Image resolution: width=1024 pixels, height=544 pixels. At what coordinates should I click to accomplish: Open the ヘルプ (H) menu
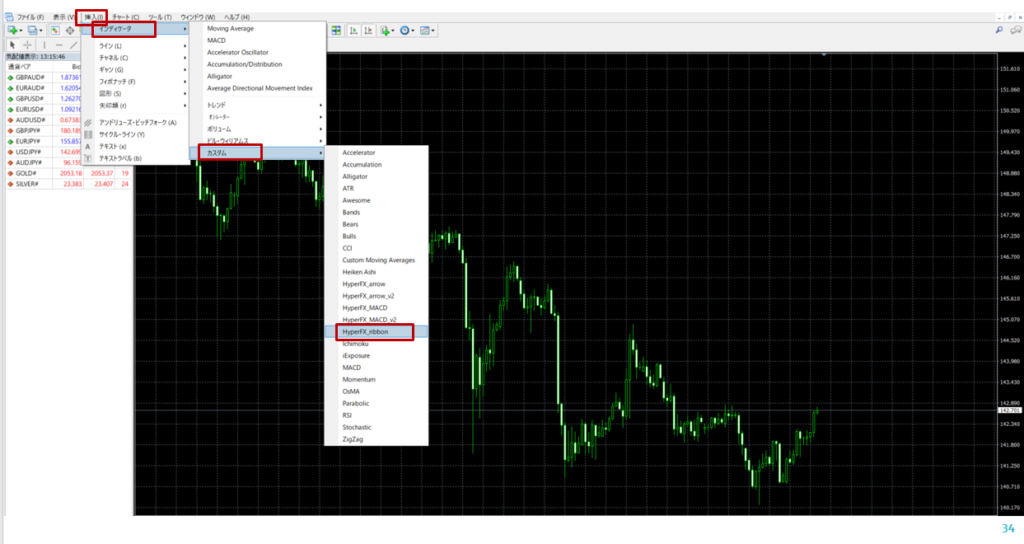click(x=237, y=18)
